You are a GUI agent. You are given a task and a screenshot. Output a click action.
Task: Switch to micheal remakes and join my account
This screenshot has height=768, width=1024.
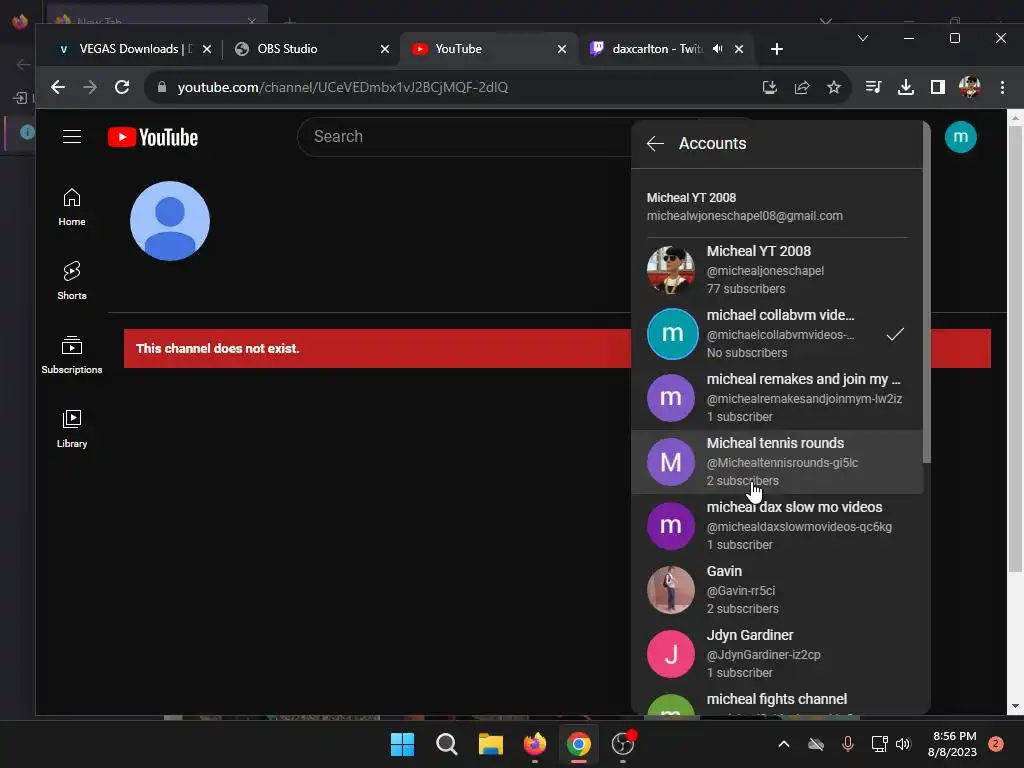[776, 398]
